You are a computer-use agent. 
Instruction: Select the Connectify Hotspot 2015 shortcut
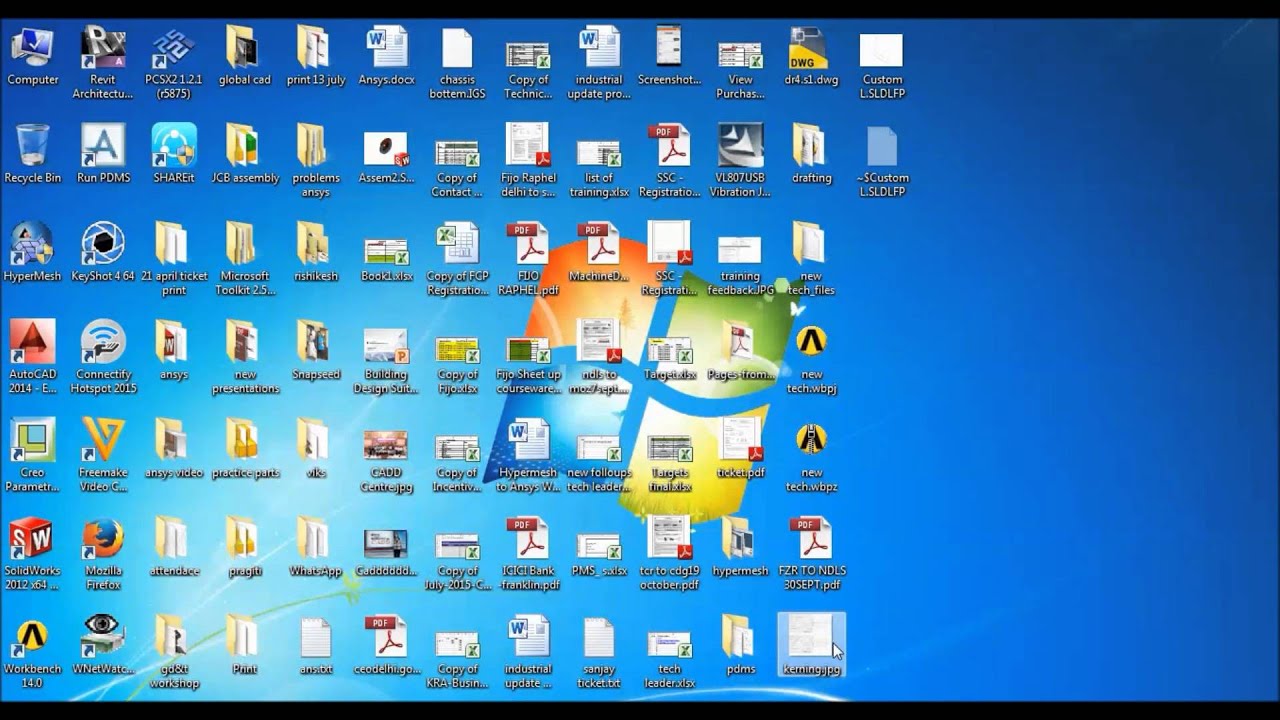coord(103,357)
